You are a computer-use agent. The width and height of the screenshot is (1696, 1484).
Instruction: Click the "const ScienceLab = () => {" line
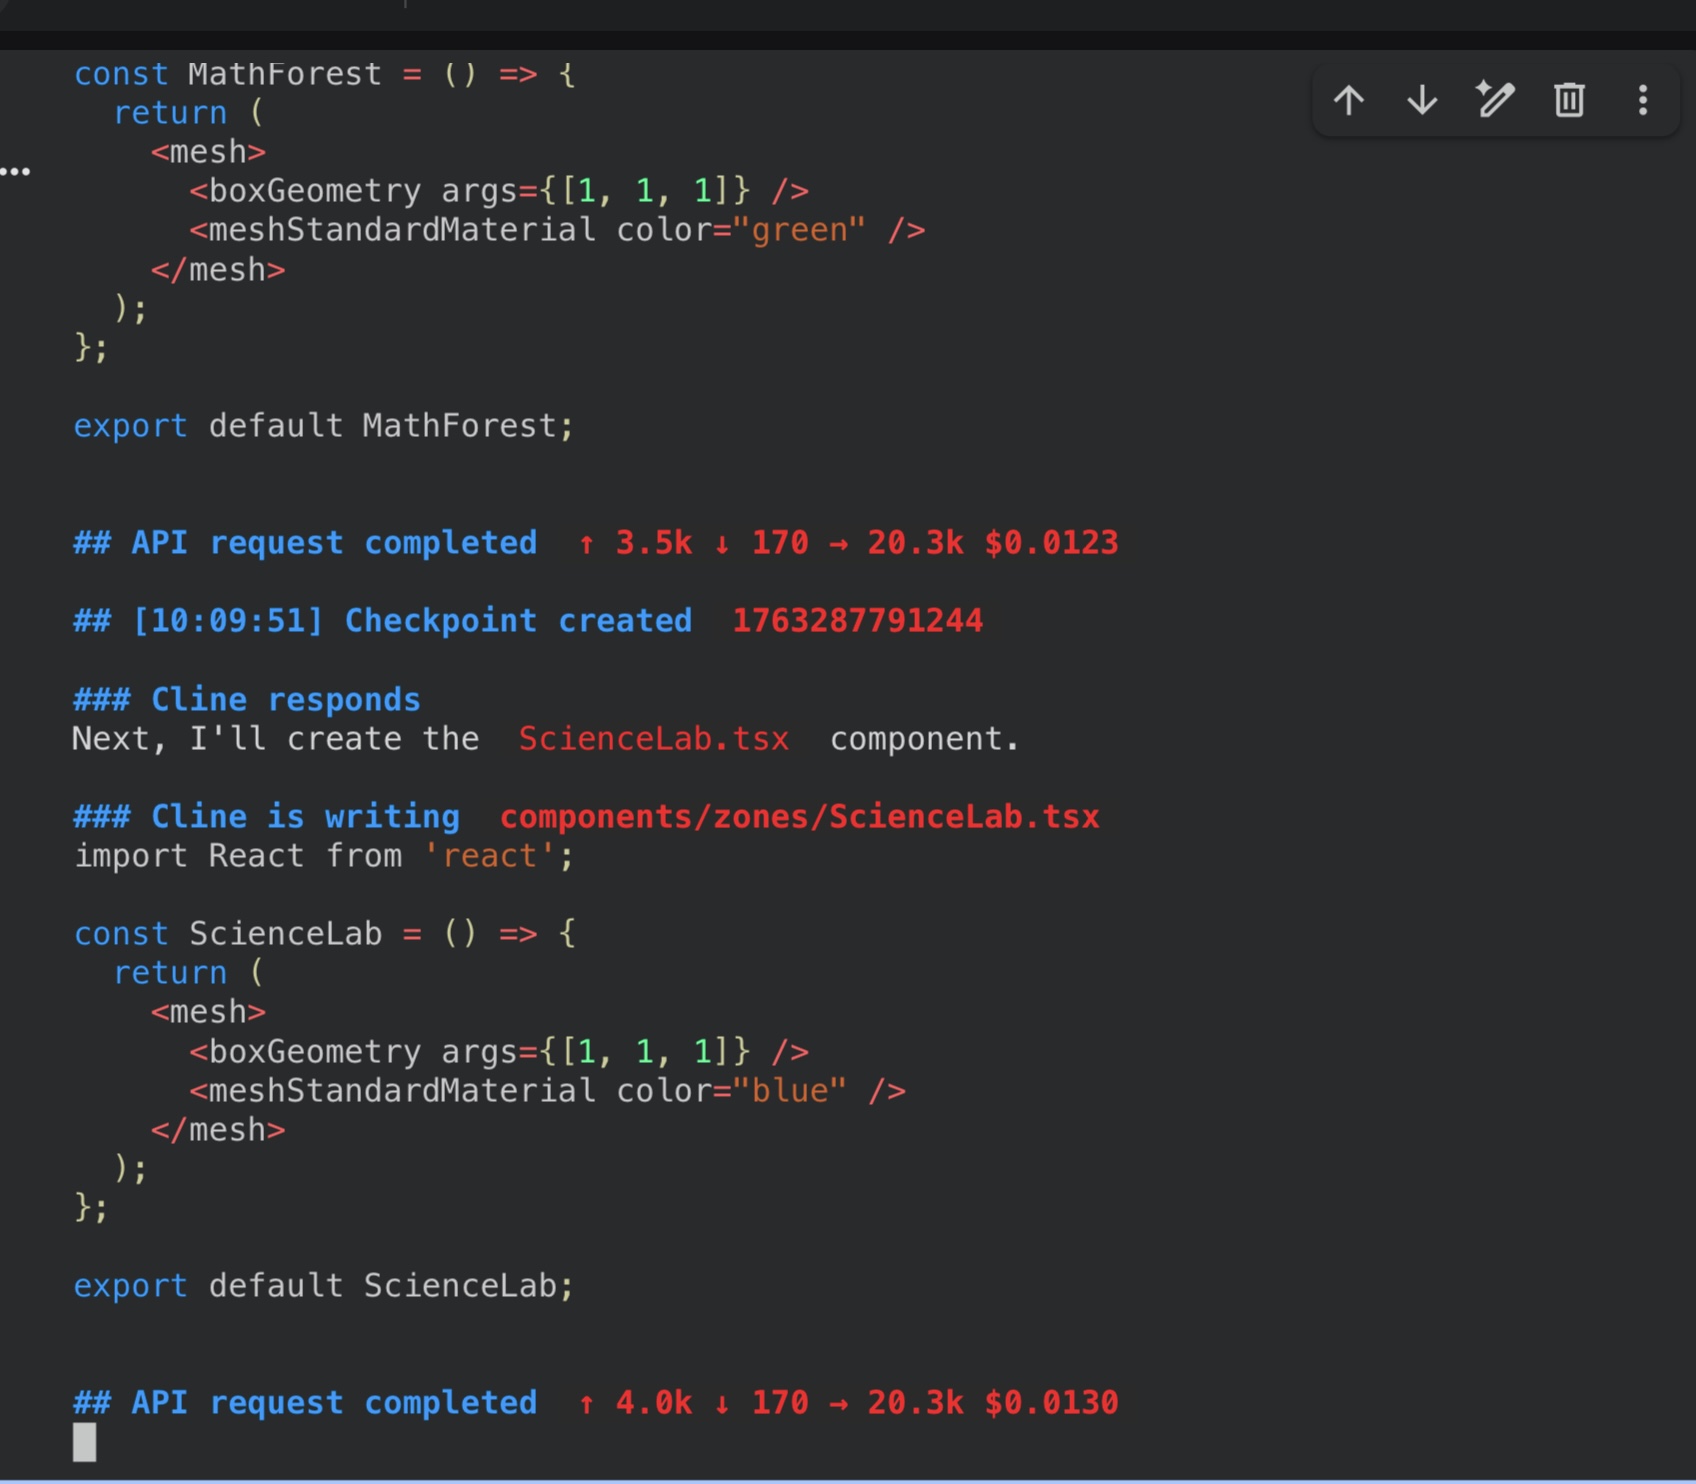(x=325, y=934)
